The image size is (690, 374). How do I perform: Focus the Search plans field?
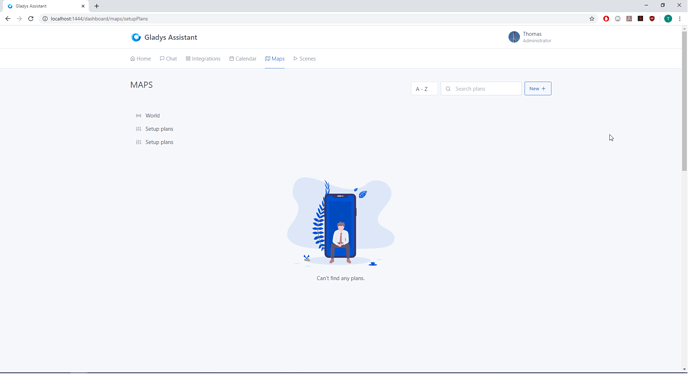[481, 88]
